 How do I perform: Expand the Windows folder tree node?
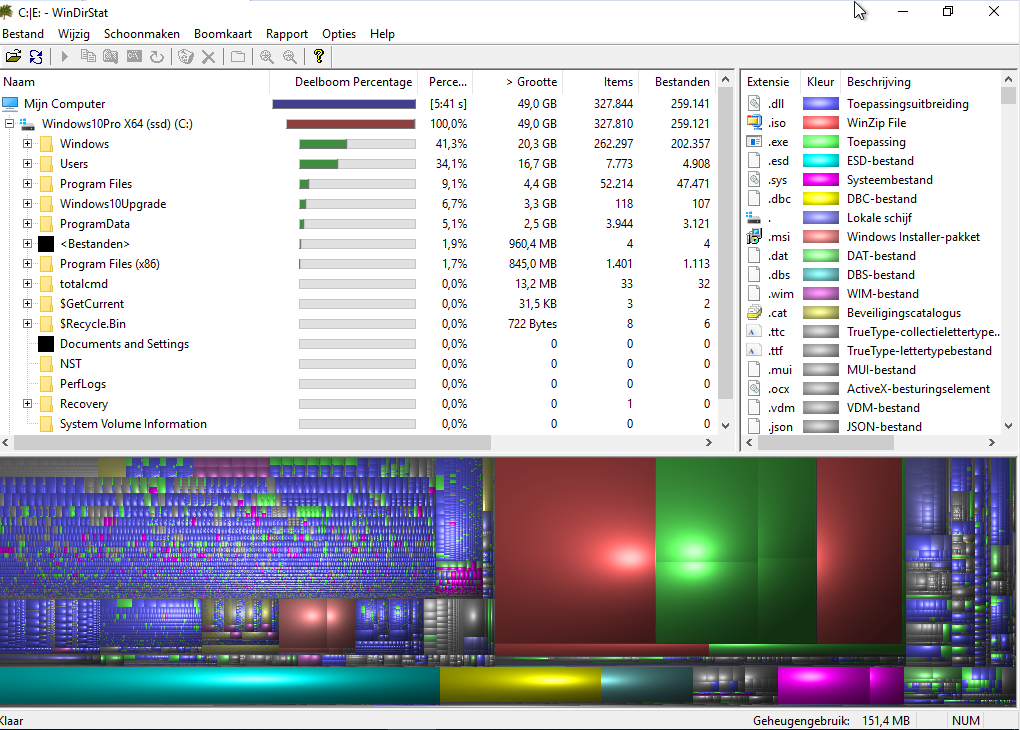(28, 144)
